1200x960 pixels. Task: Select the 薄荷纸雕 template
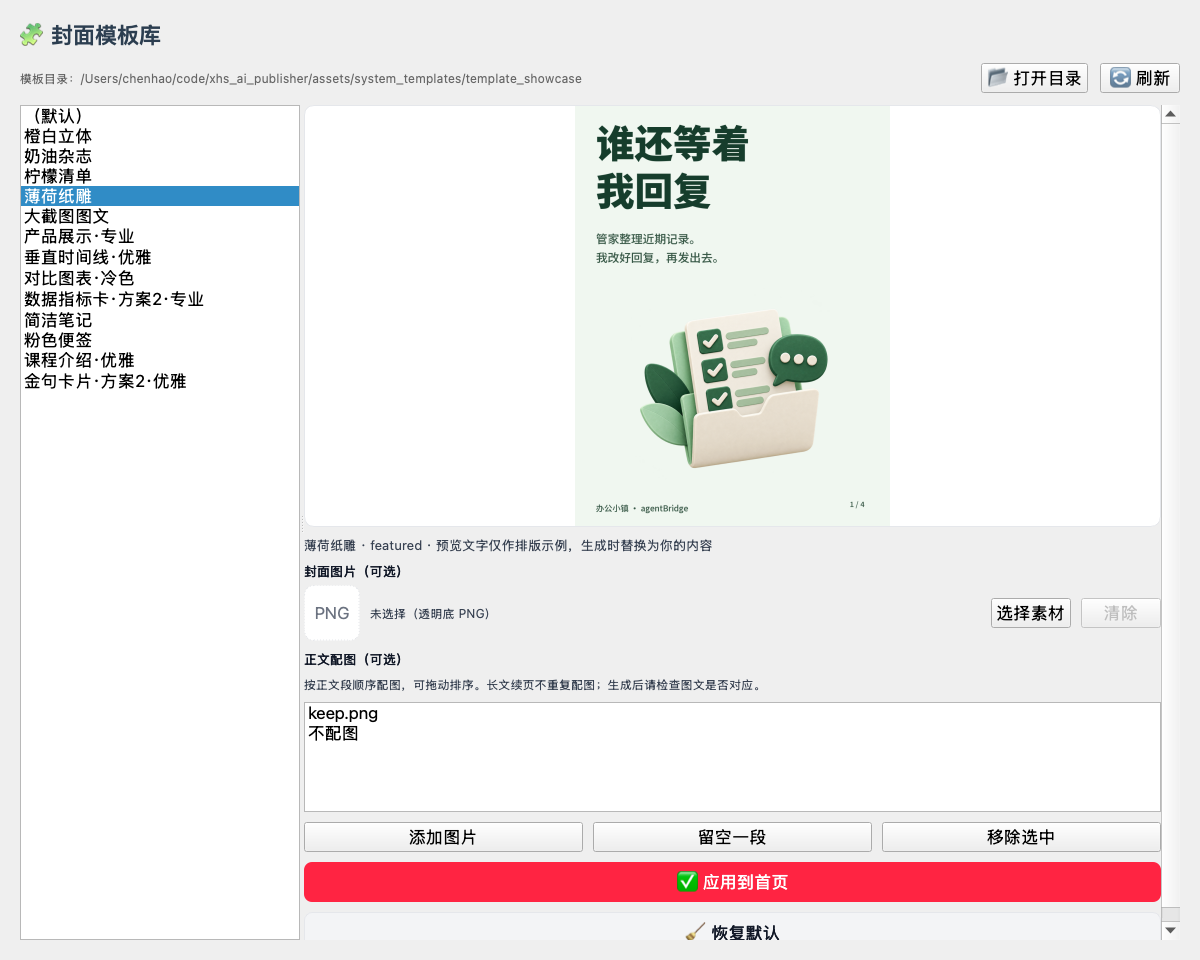[x=160, y=196]
